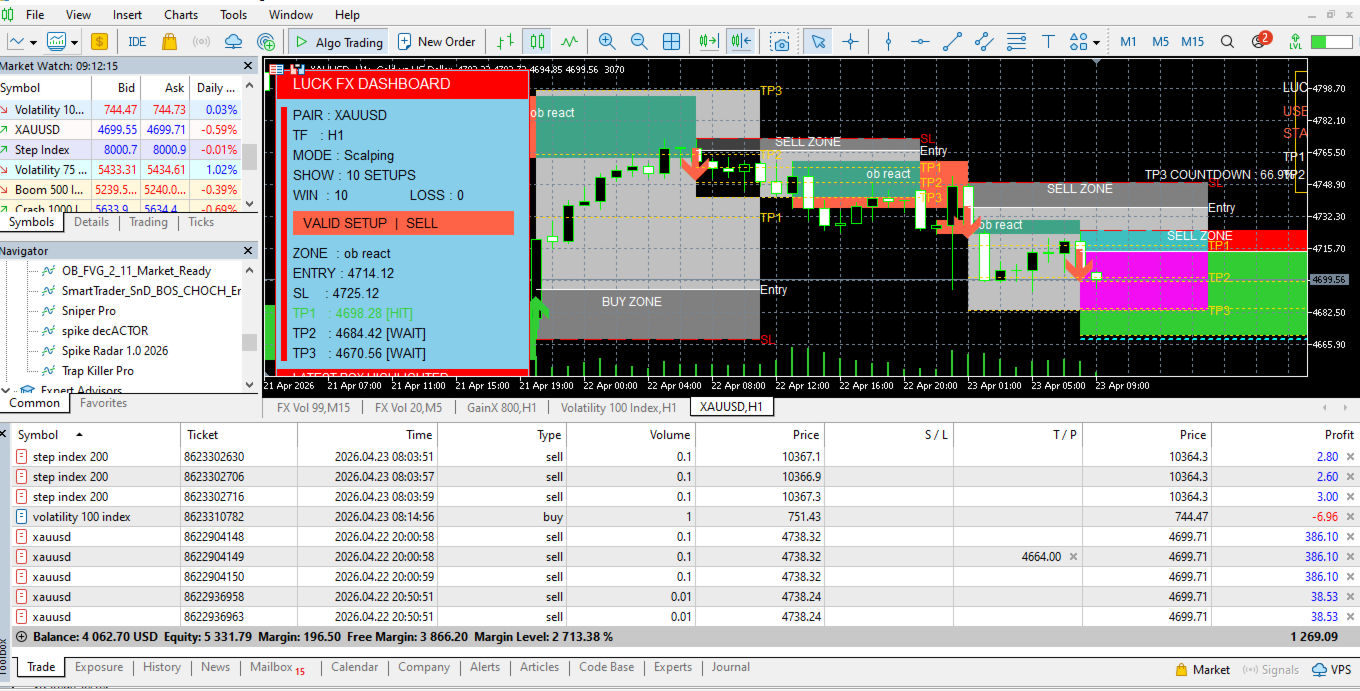The width and height of the screenshot is (1360, 691).
Task: Select the M15 timeframe button
Action: coord(1192,42)
